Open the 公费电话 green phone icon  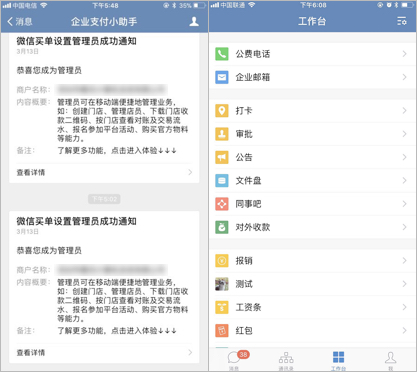click(222, 54)
